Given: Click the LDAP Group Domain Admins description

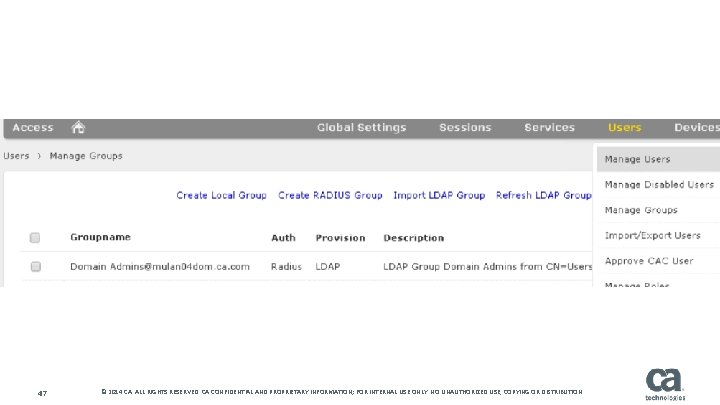Looking at the screenshot, I should (488, 267).
